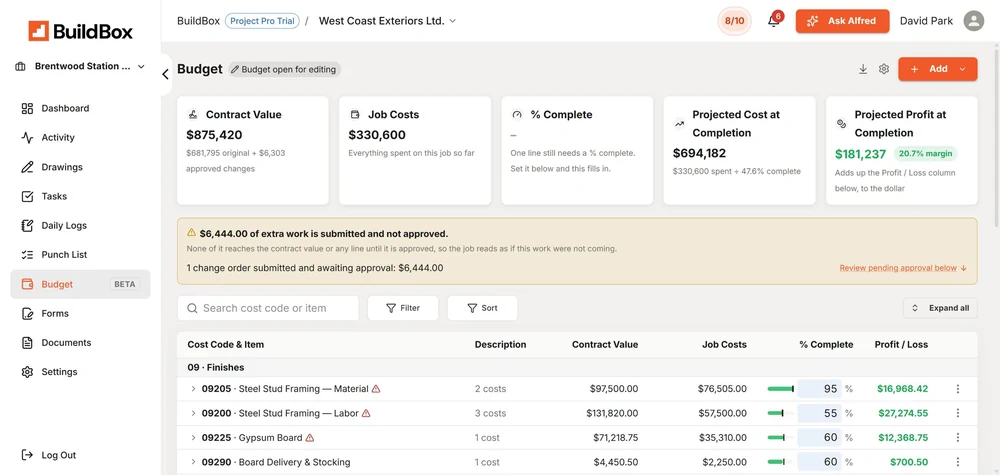Expand row 09205 Steel Stud Framing Material
The width and height of the screenshot is (1000, 475).
click(193, 389)
